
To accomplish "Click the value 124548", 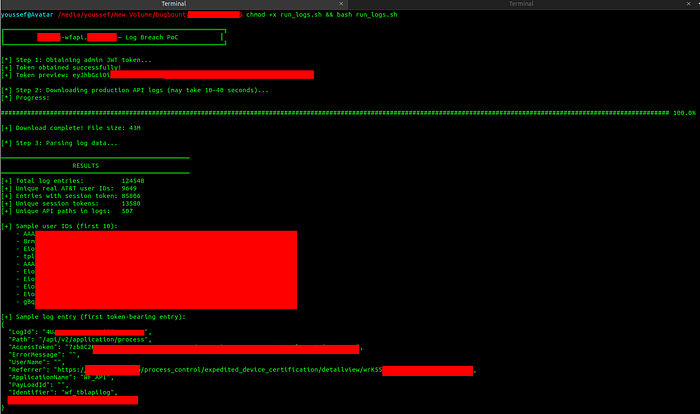I will (x=133, y=181).
